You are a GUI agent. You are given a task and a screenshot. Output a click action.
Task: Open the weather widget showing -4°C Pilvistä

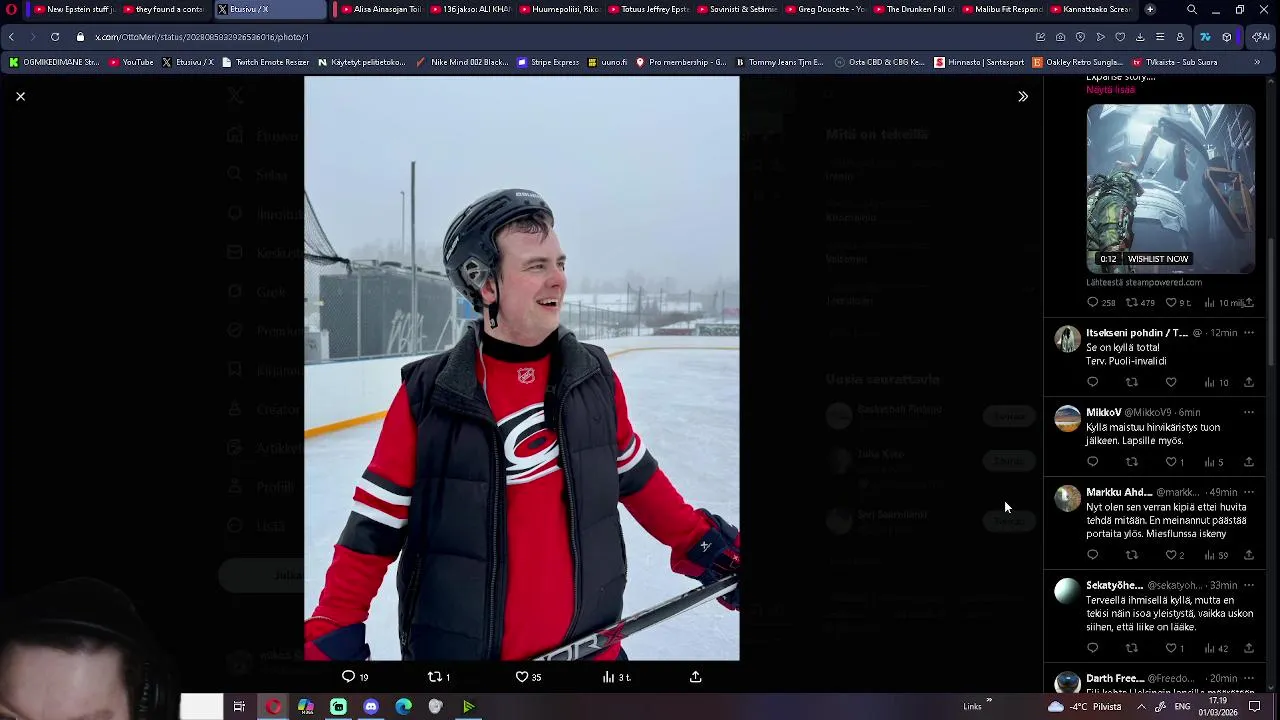pyautogui.click(x=1084, y=707)
